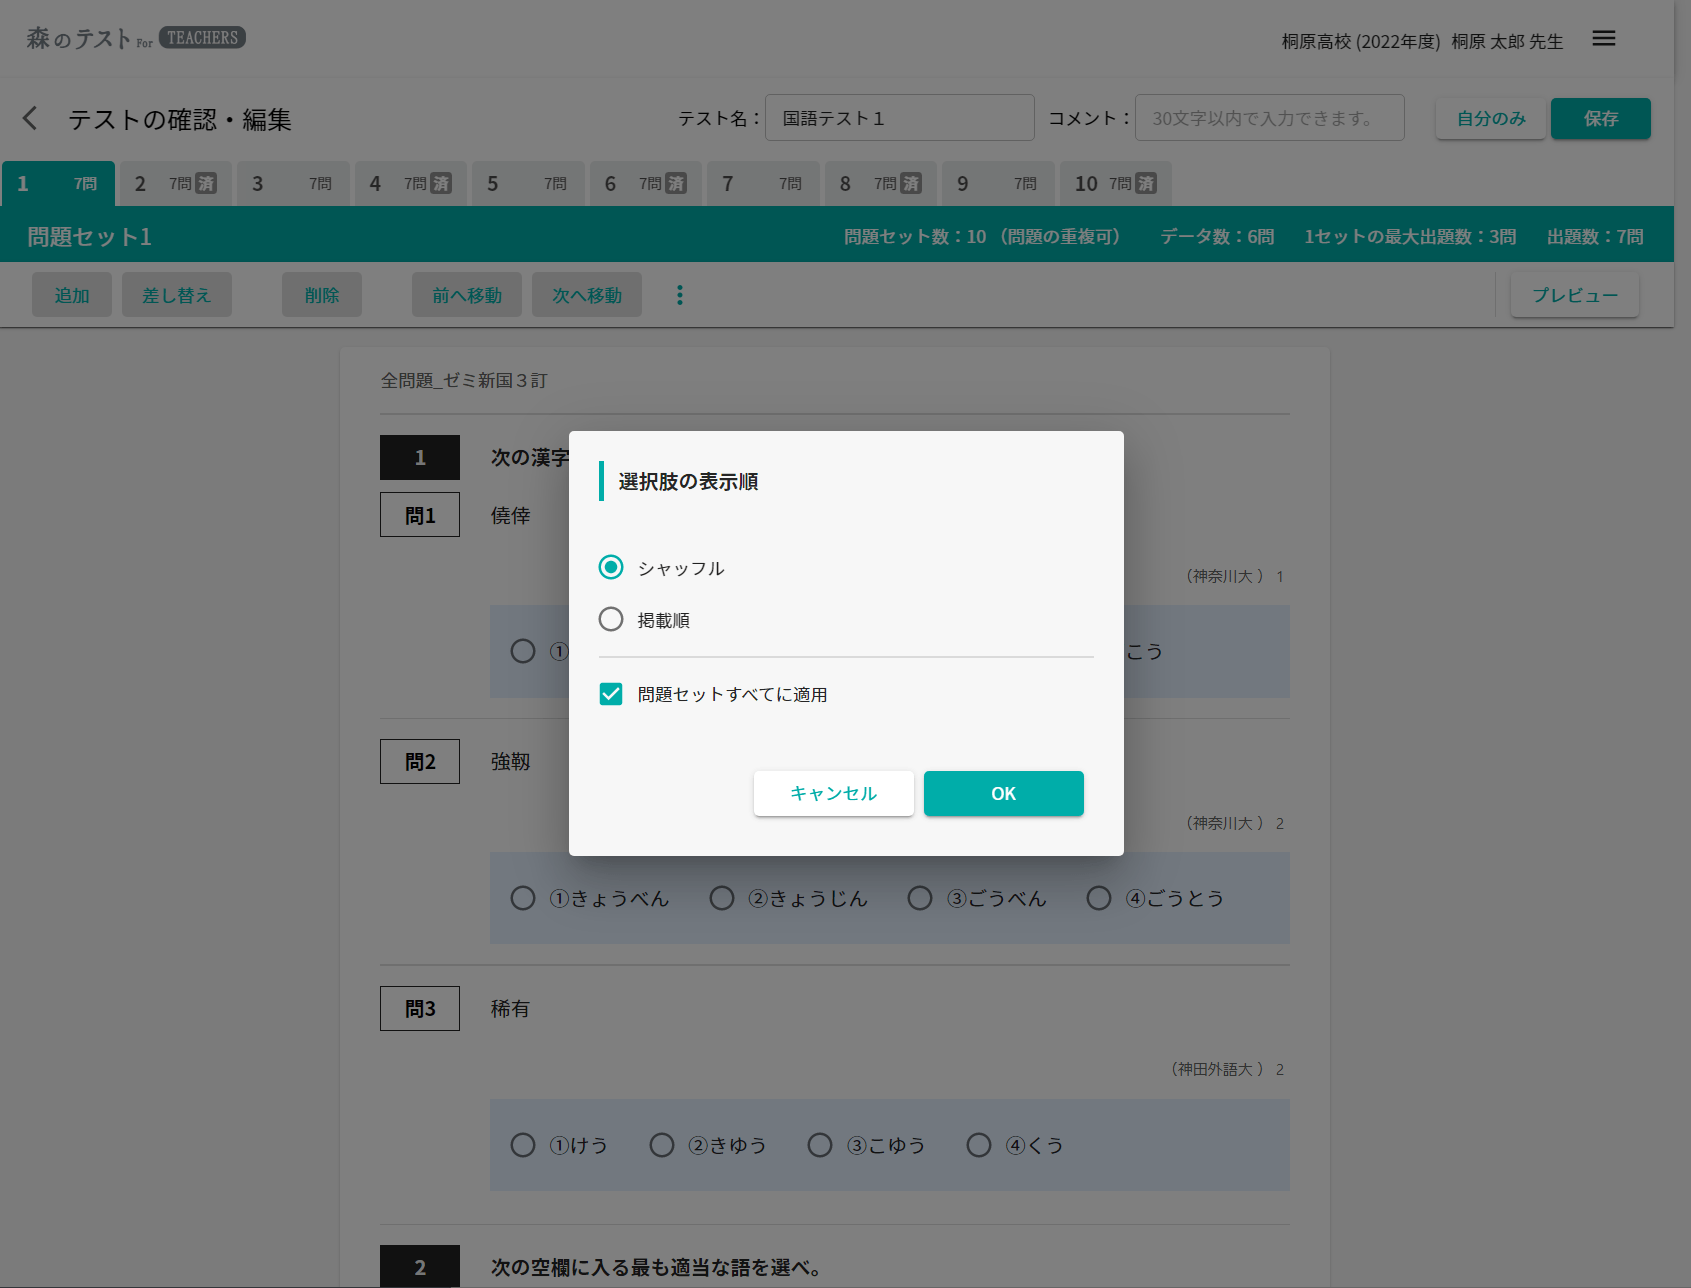Open the 自分のみ visibility dropdown

click(1490, 118)
